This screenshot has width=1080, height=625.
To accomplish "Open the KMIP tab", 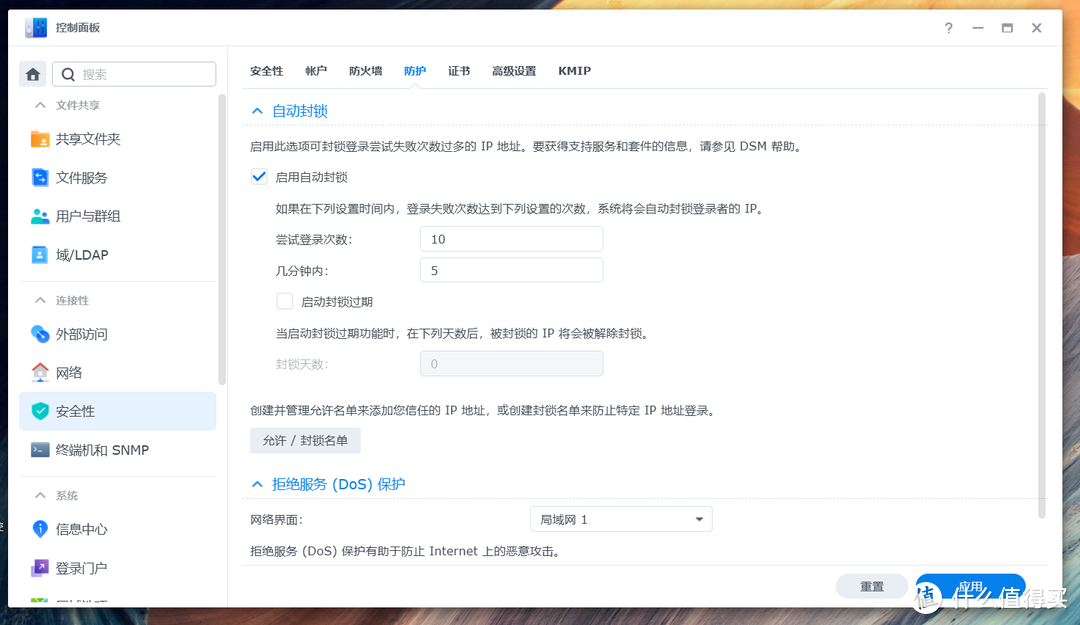I will click(574, 71).
